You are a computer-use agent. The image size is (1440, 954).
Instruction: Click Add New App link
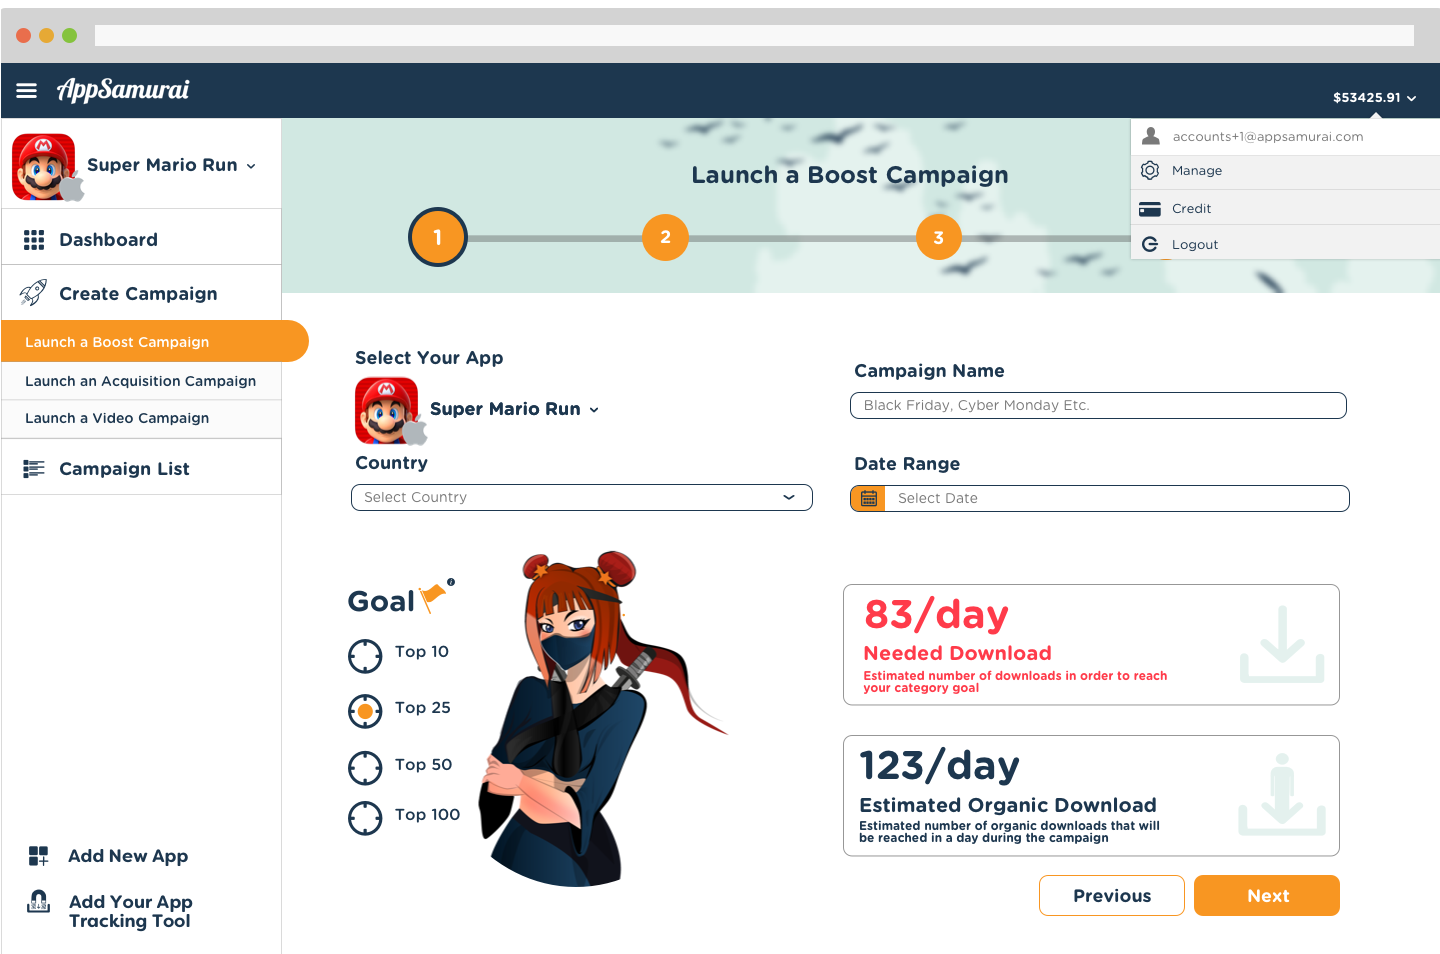pyautogui.click(x=128, y=856)
